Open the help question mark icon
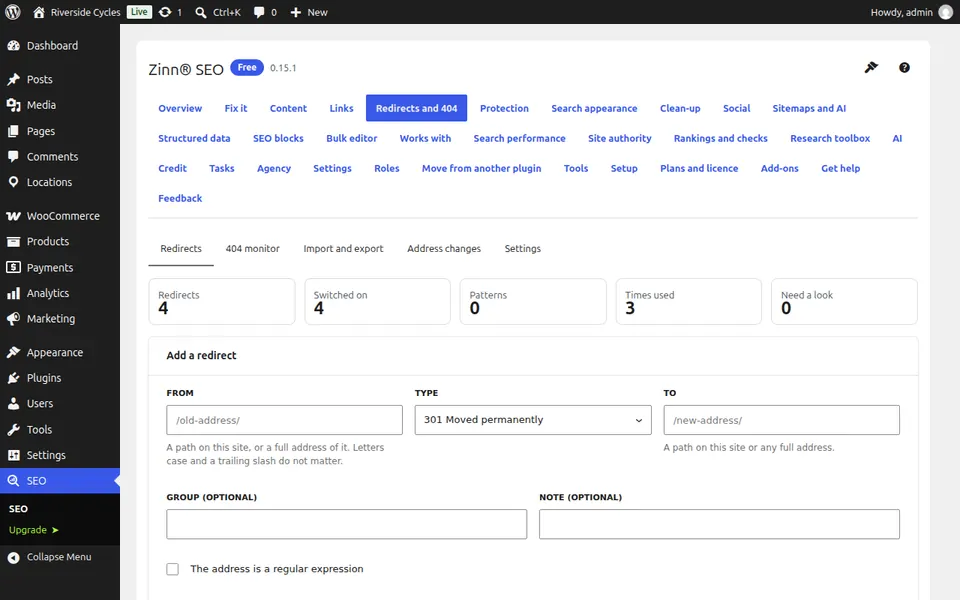Viewport: 960px width, 600px height. 904,67
